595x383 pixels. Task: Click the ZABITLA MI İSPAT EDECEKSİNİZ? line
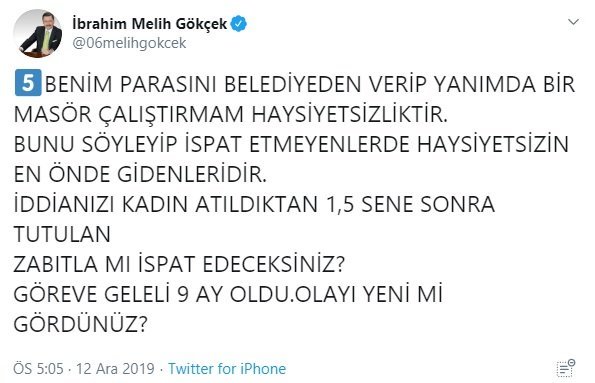click(x=179, y=264)
